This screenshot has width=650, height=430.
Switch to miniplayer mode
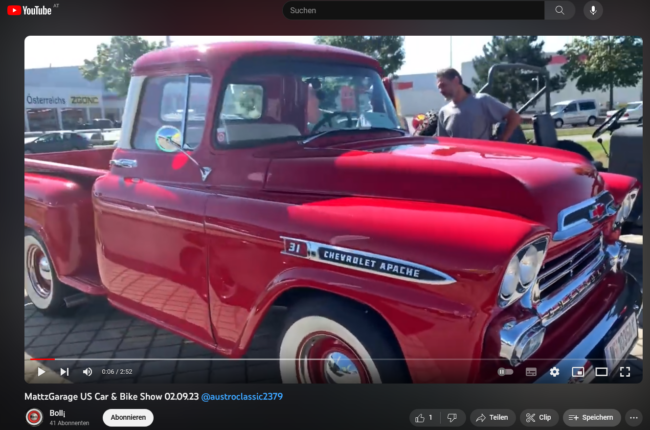tap(578, 371)
